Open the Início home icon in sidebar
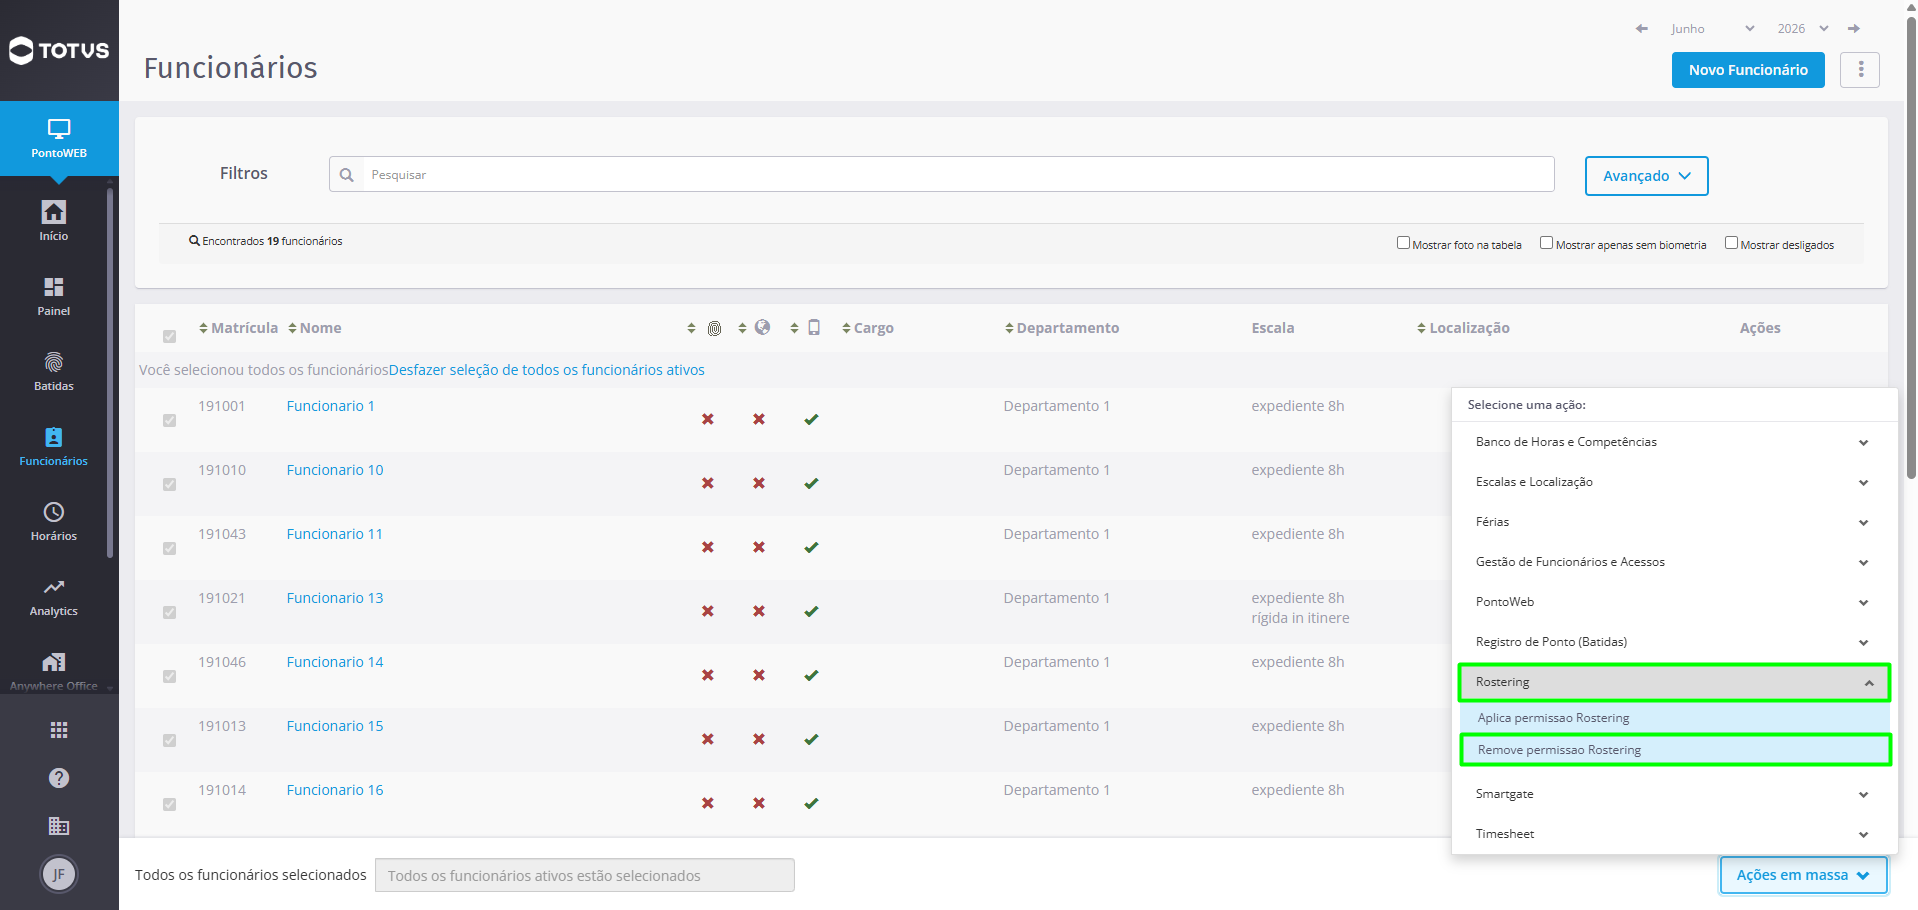The height and width of the screenshot is (910, 1918). (x=54, y=212)
